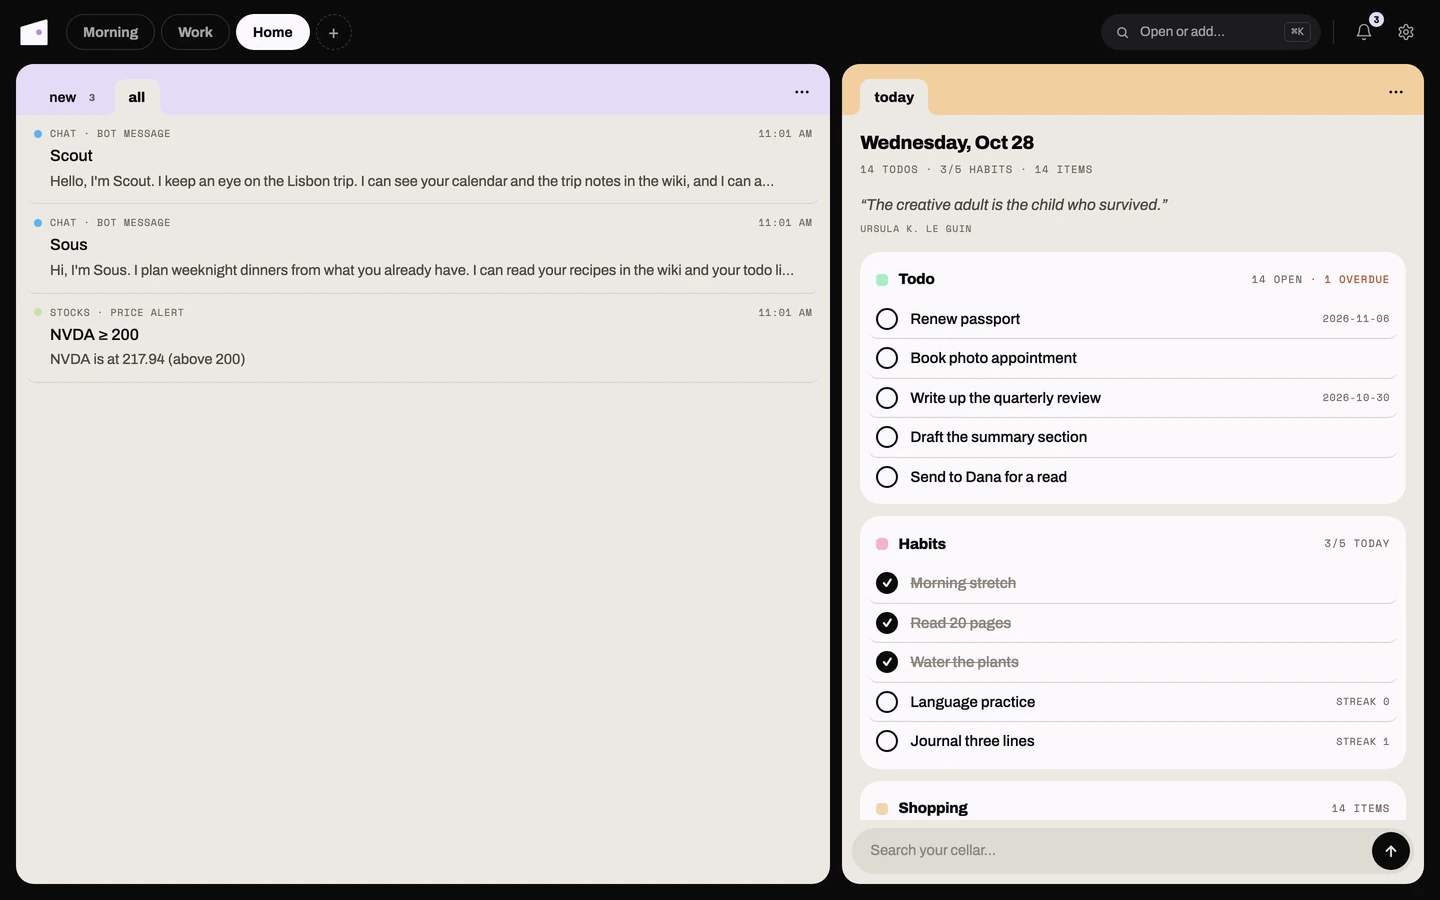Mark Journal three lines habit done
Image resolution: width=1440 pixels, height=900 pixels.
coord(887,741)
